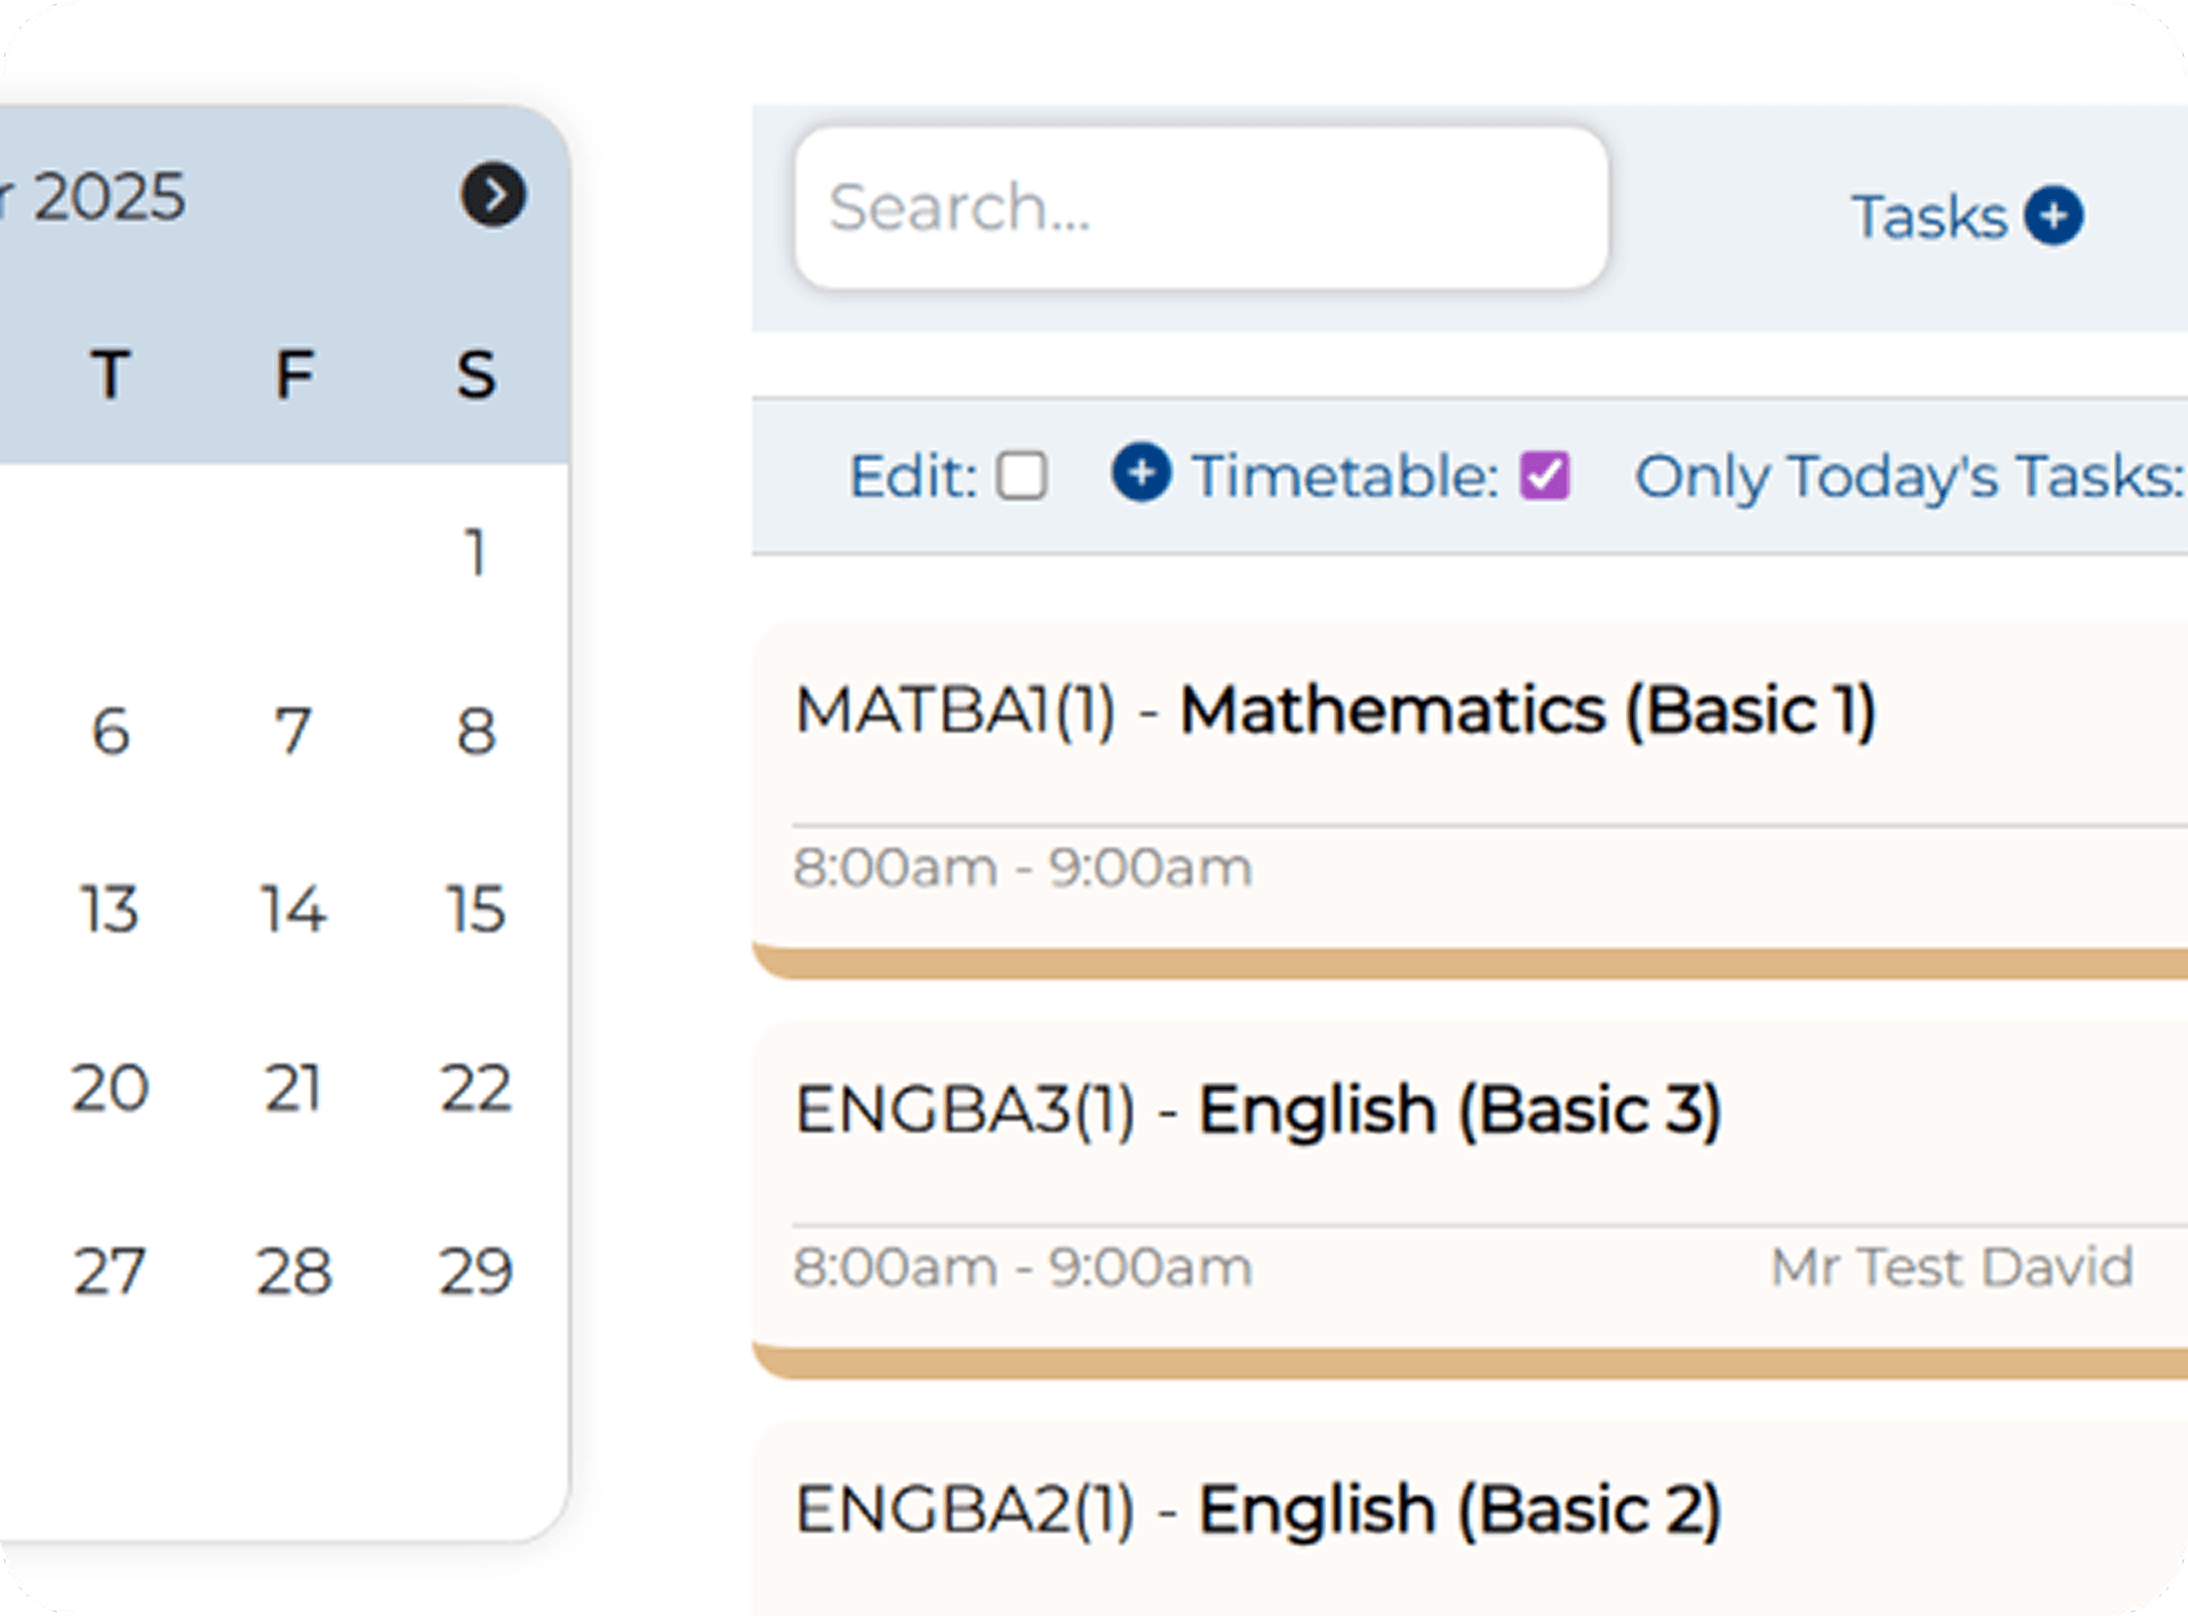The height and width of the screenshot is (1616, 2188).
Task: Select calendar date 13
Action: coord(110,909)
